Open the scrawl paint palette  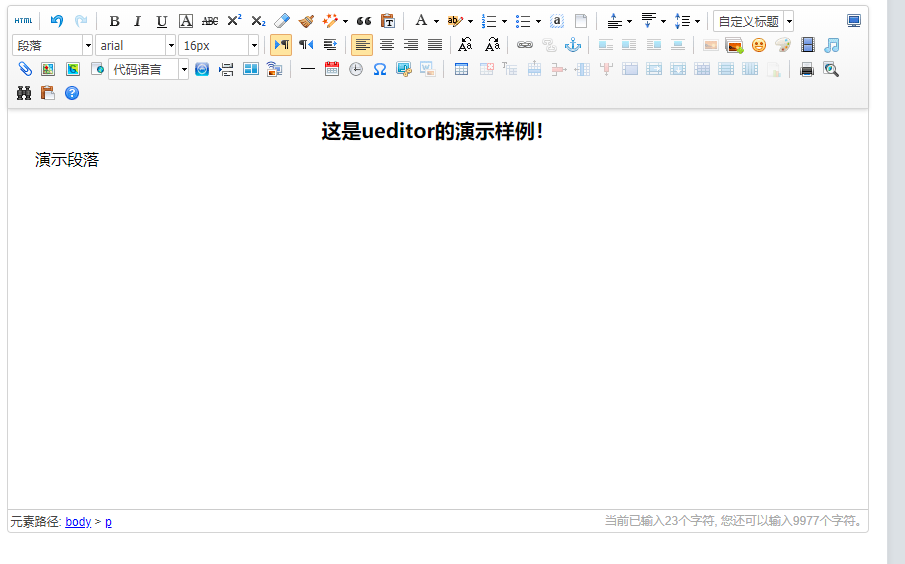[783, 44]
